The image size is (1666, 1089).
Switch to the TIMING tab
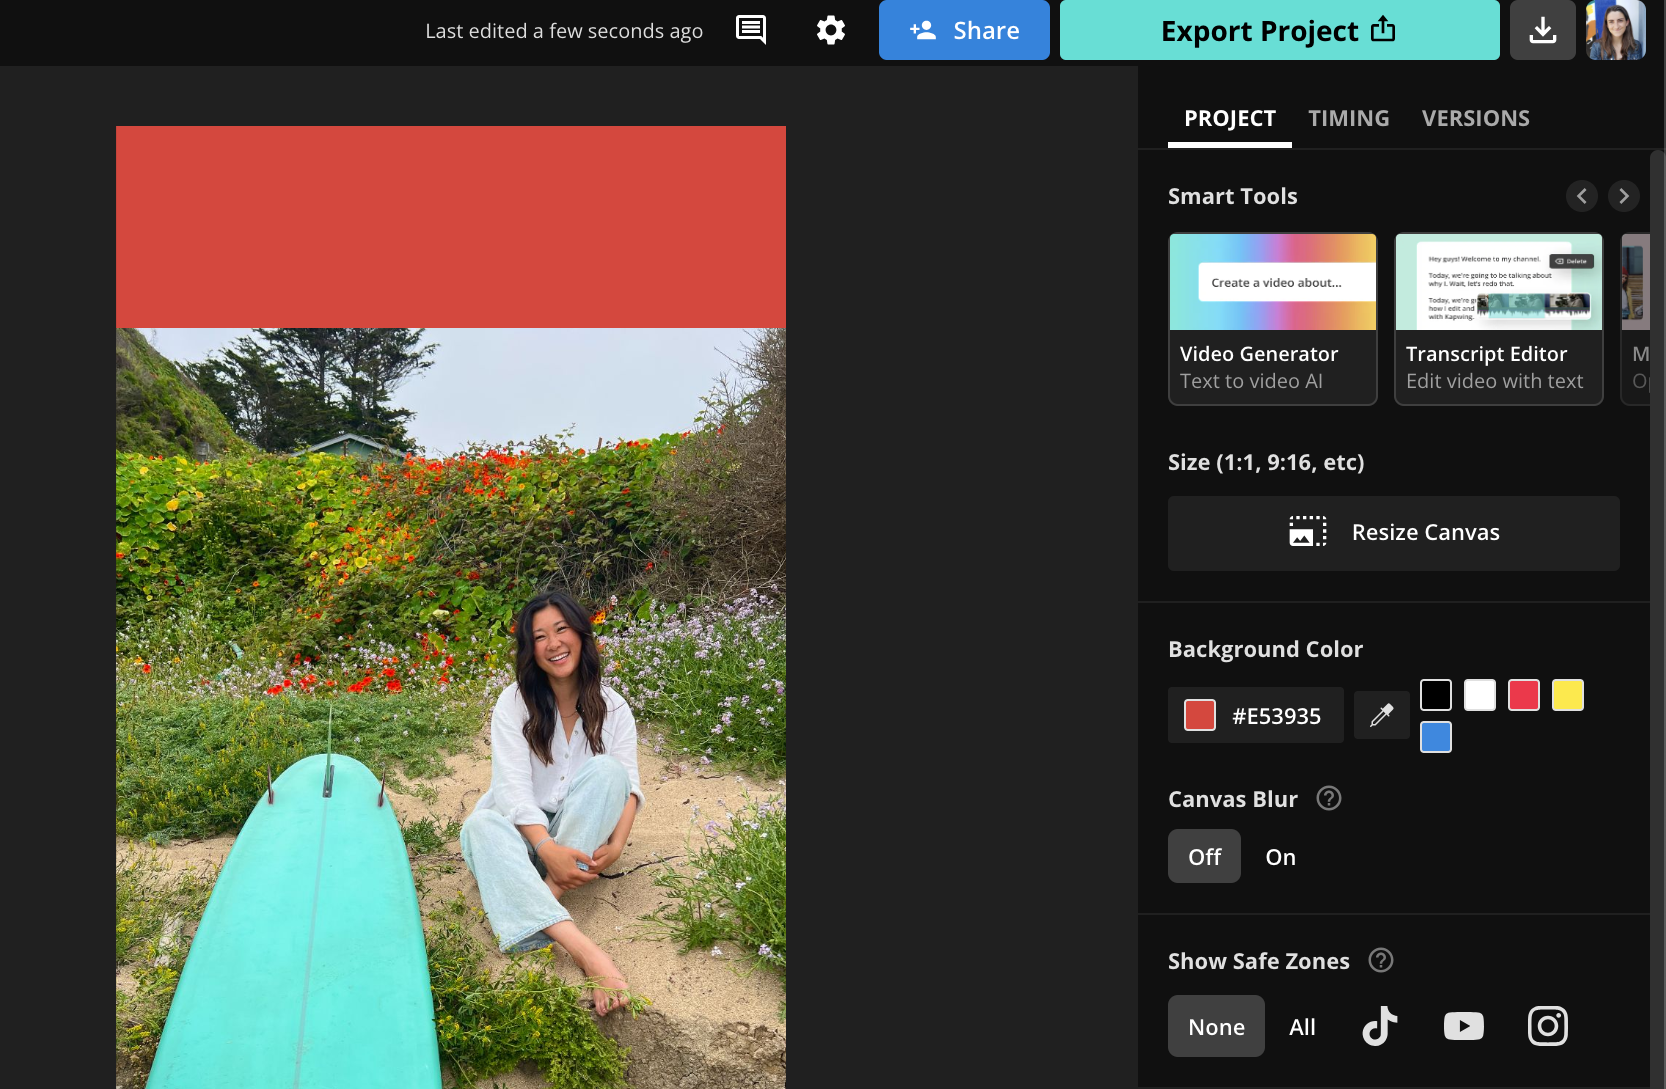(1349, 118)
